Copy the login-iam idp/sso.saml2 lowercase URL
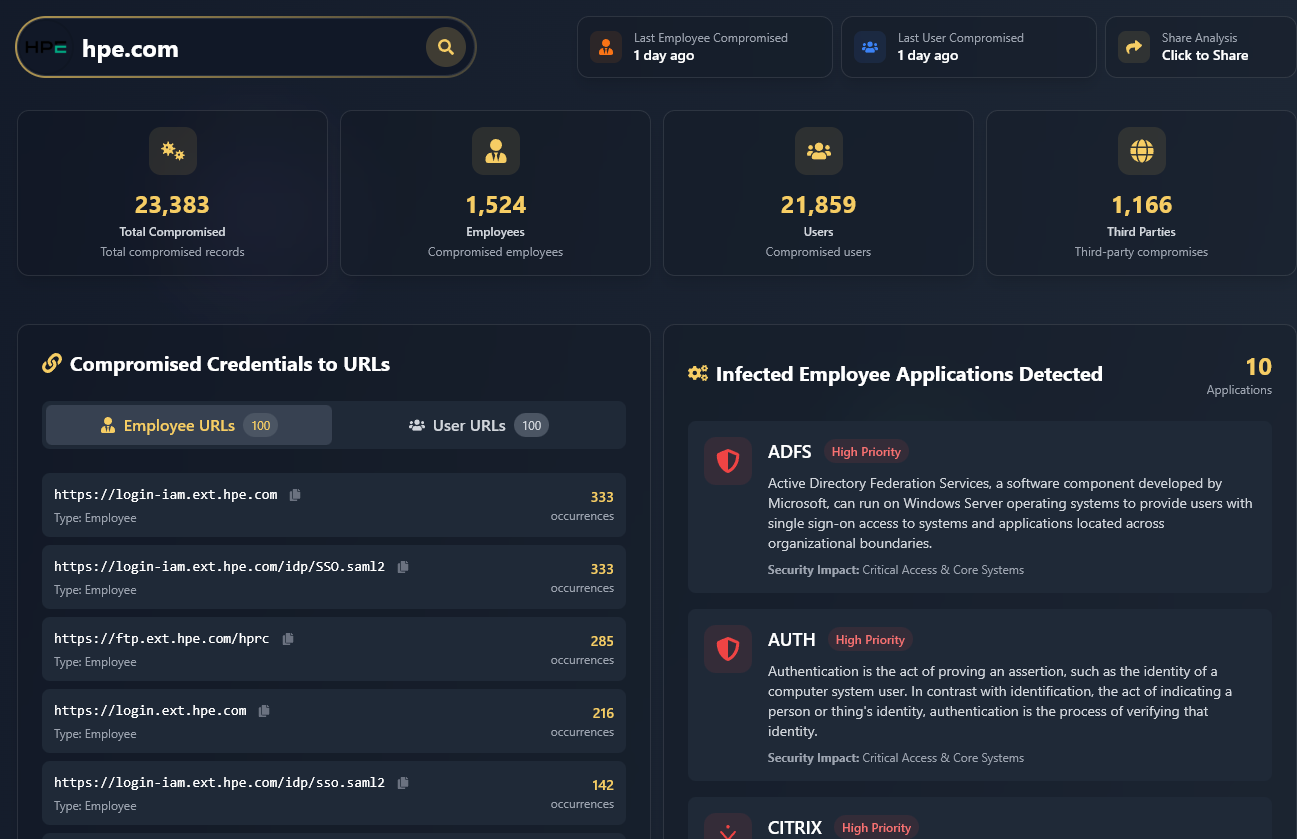The width and height of the screenshot is (1297, 839). click(x=403, y=783)
